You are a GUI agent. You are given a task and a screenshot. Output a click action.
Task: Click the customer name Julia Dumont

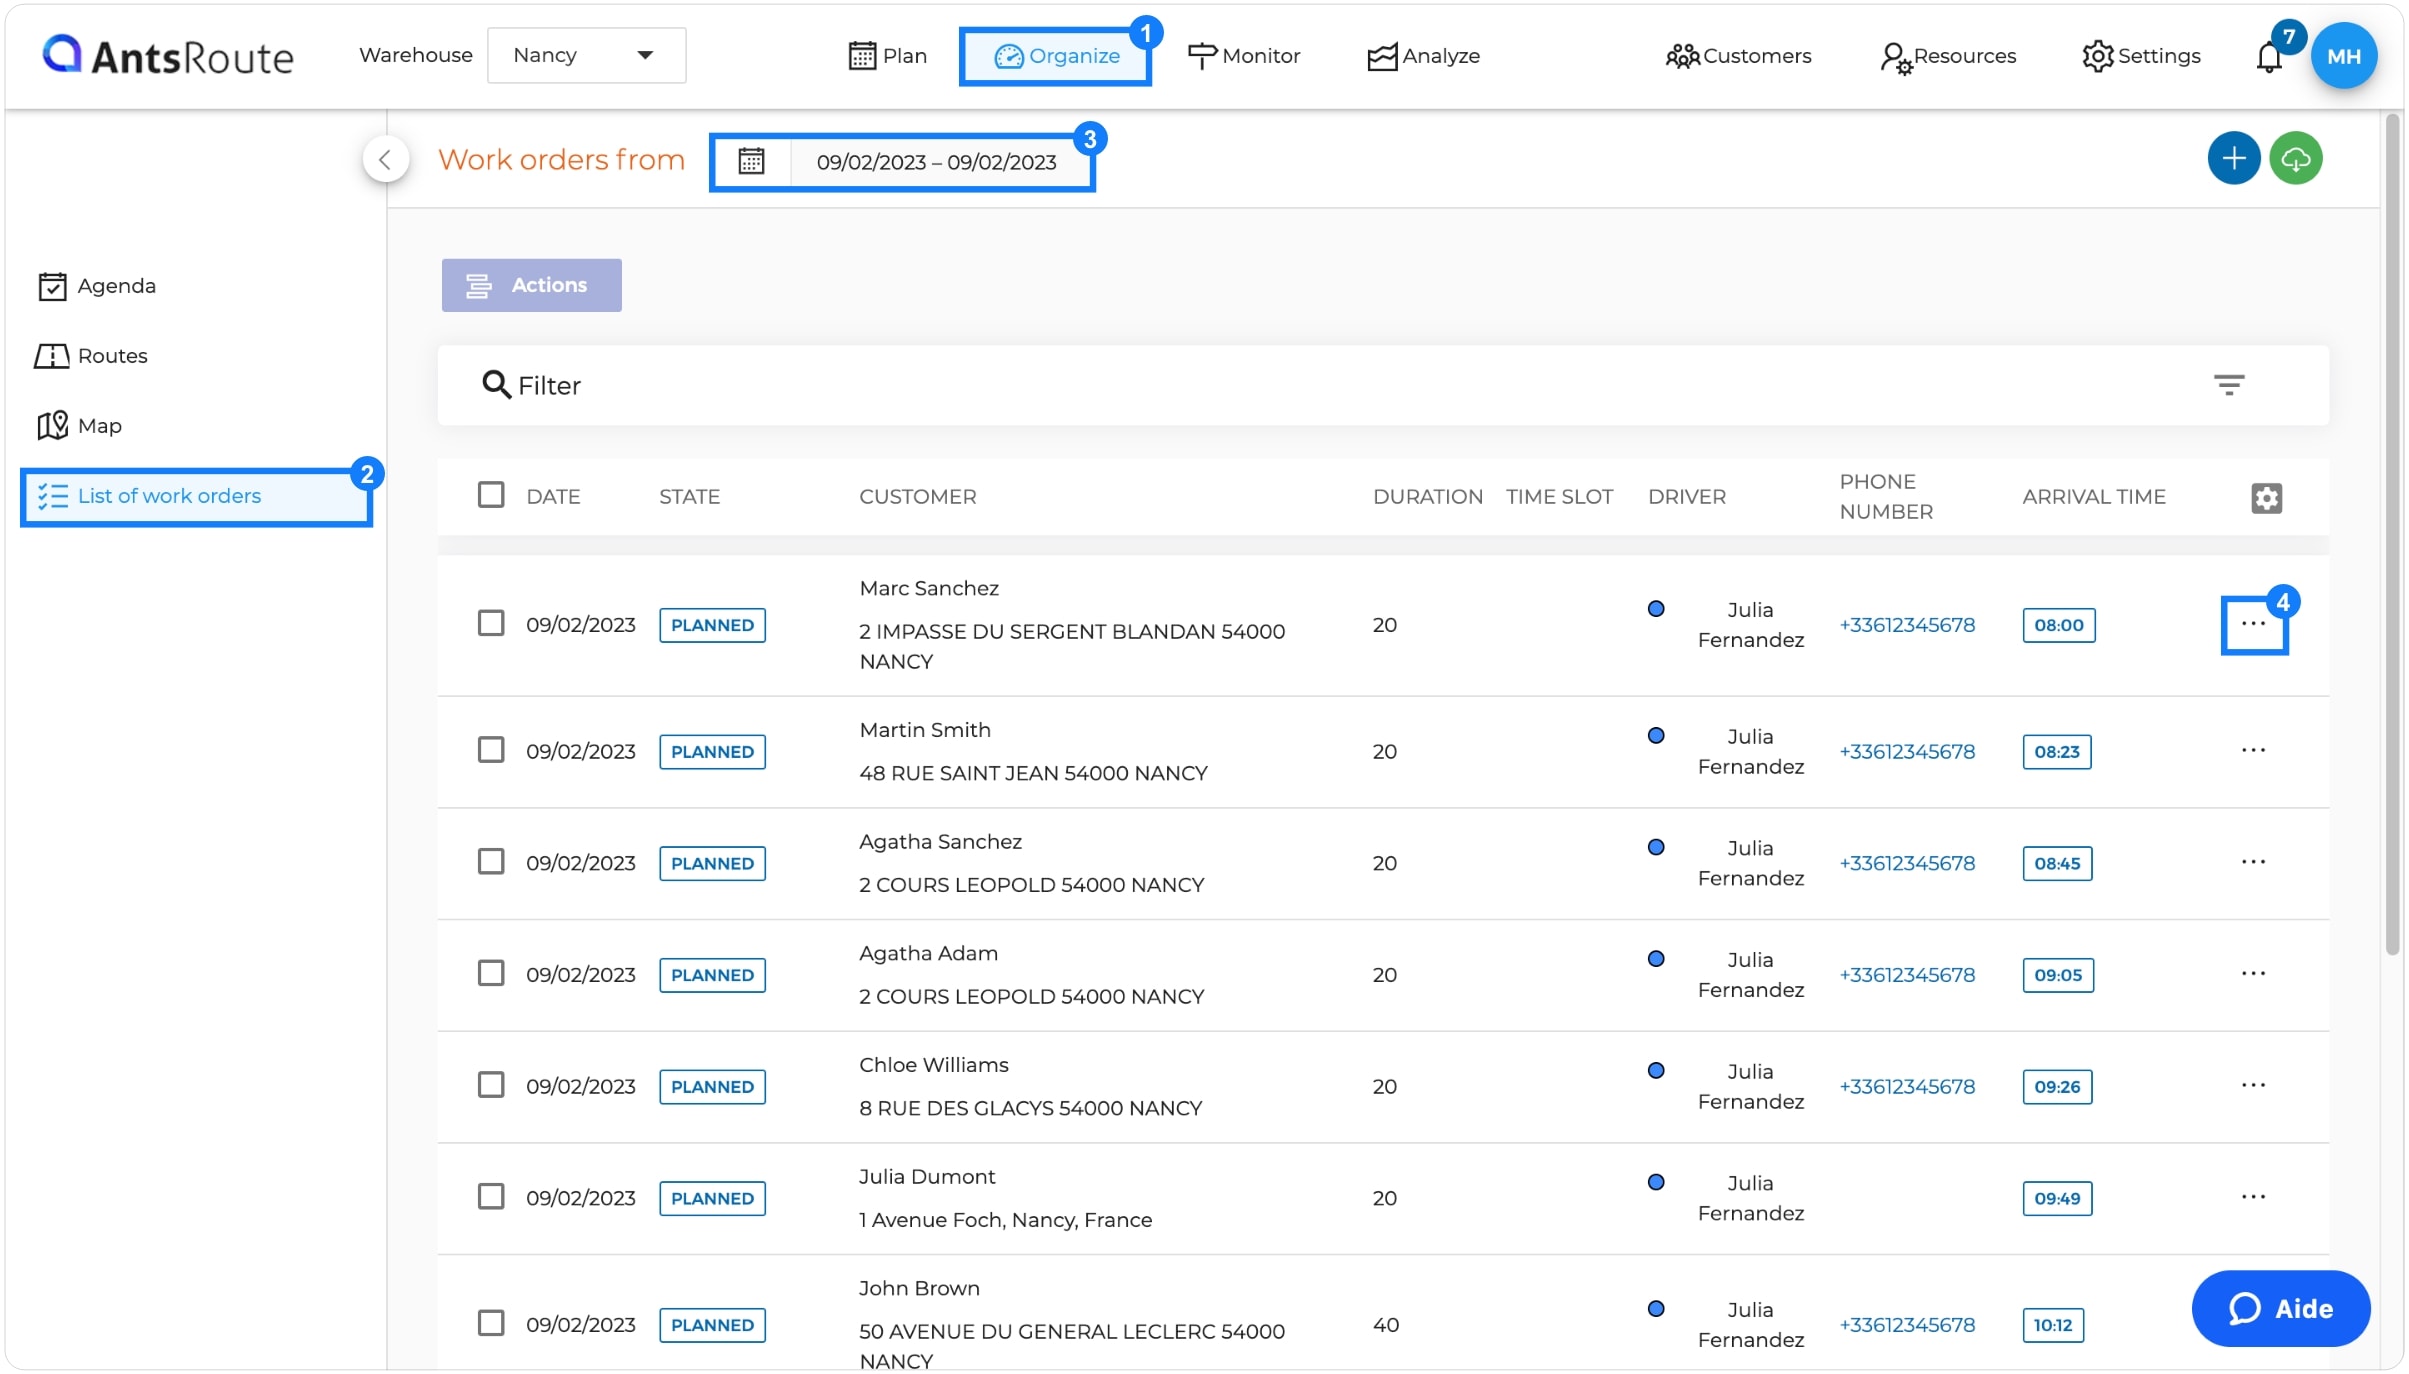[927, 1177]
